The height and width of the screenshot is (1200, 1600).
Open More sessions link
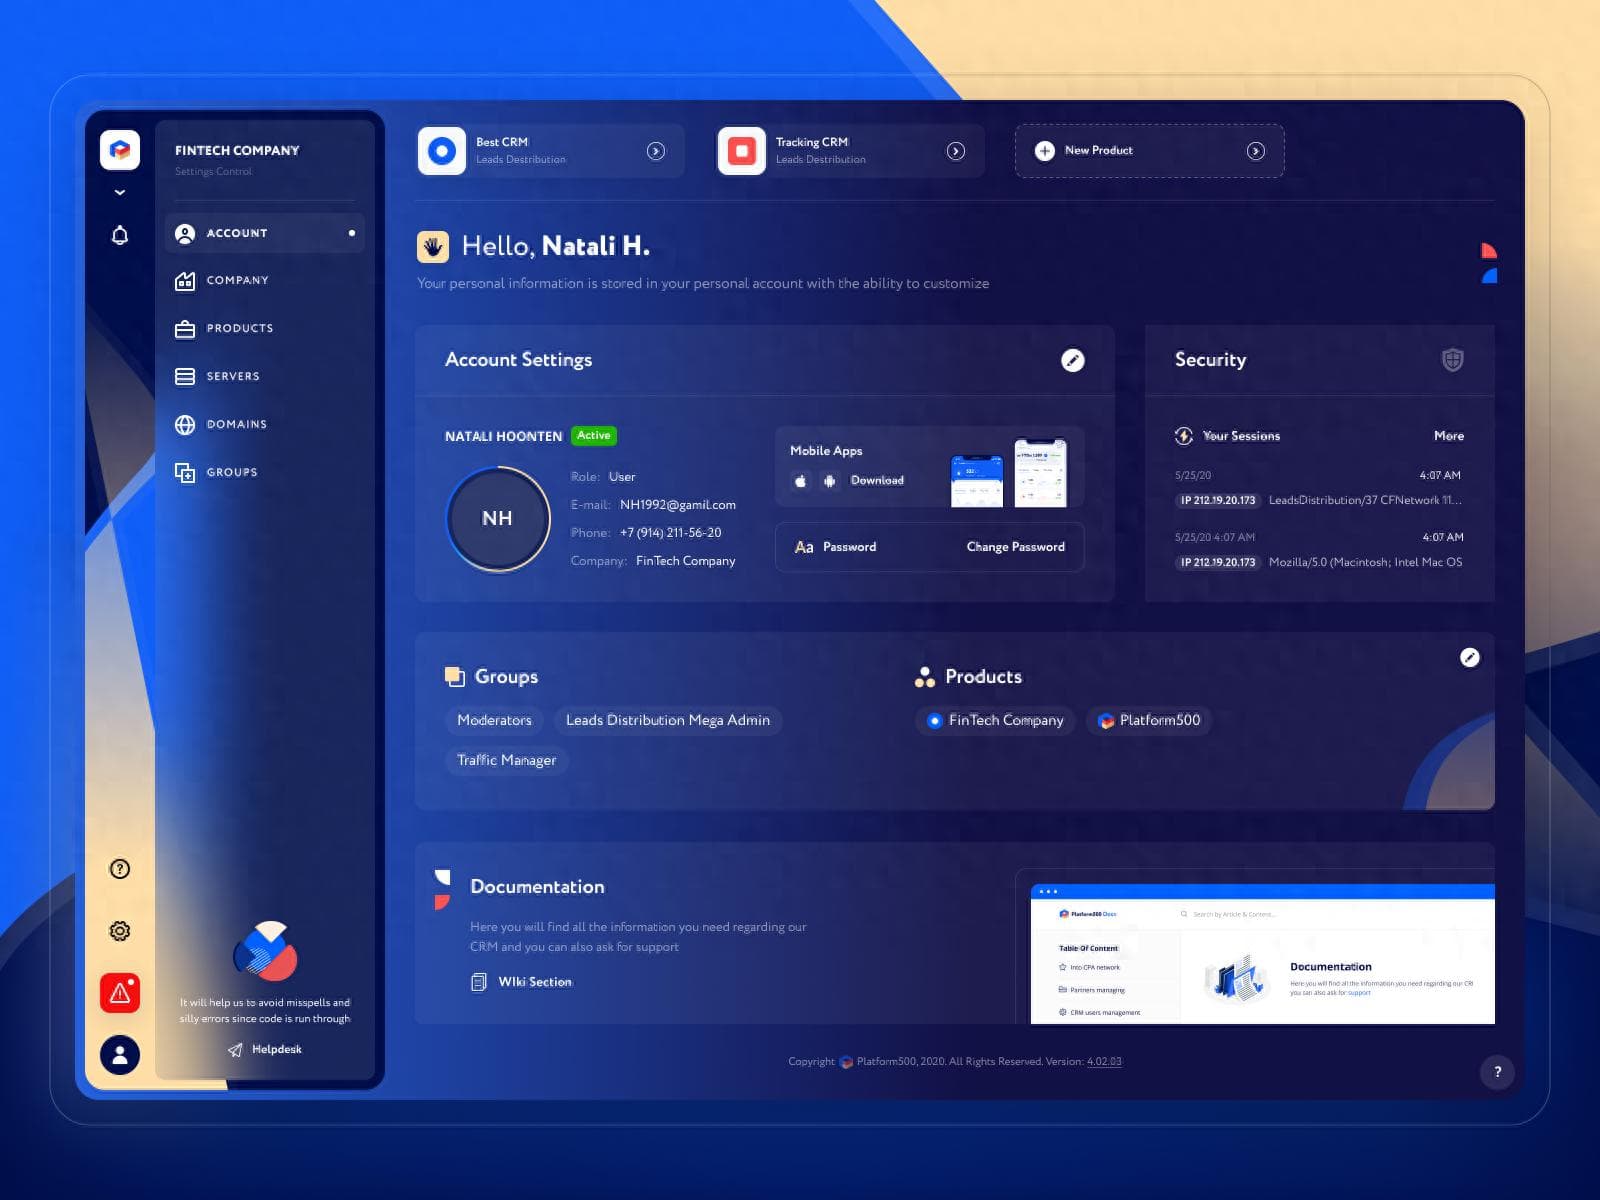[1448, 436]
